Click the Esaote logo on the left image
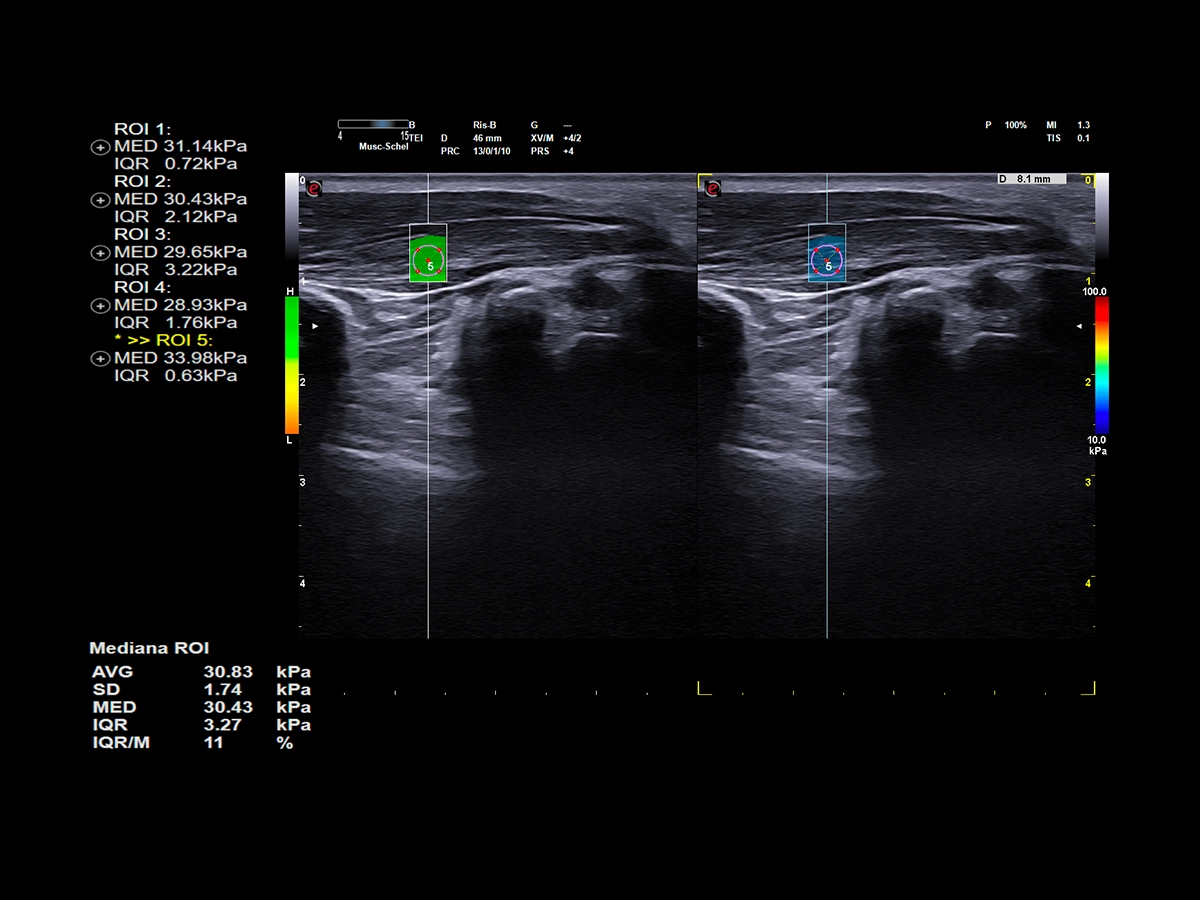 tap(313, 188)
